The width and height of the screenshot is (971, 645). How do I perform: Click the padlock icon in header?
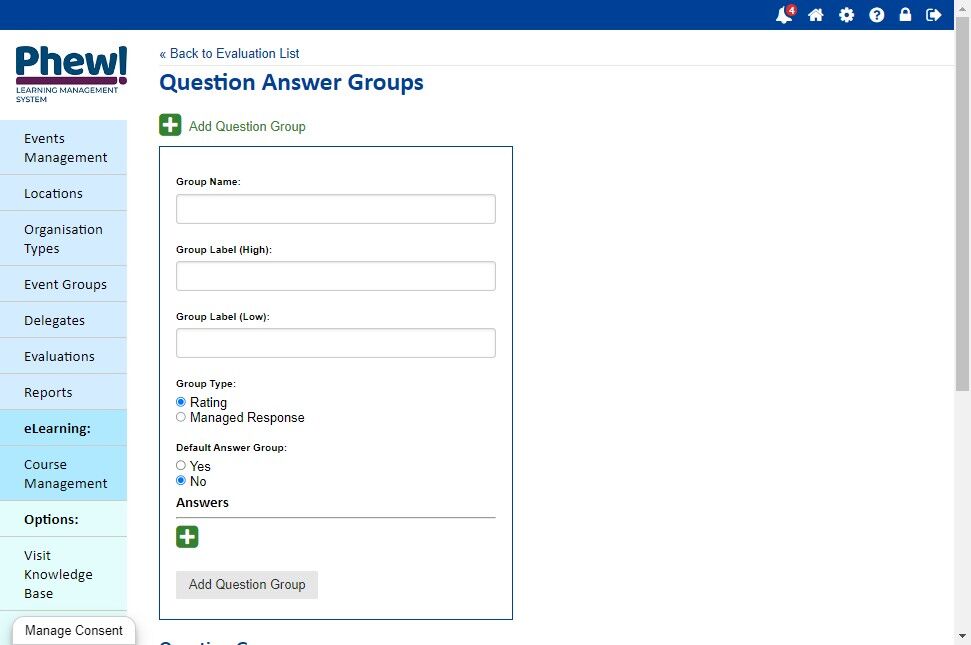click(905, 14)
